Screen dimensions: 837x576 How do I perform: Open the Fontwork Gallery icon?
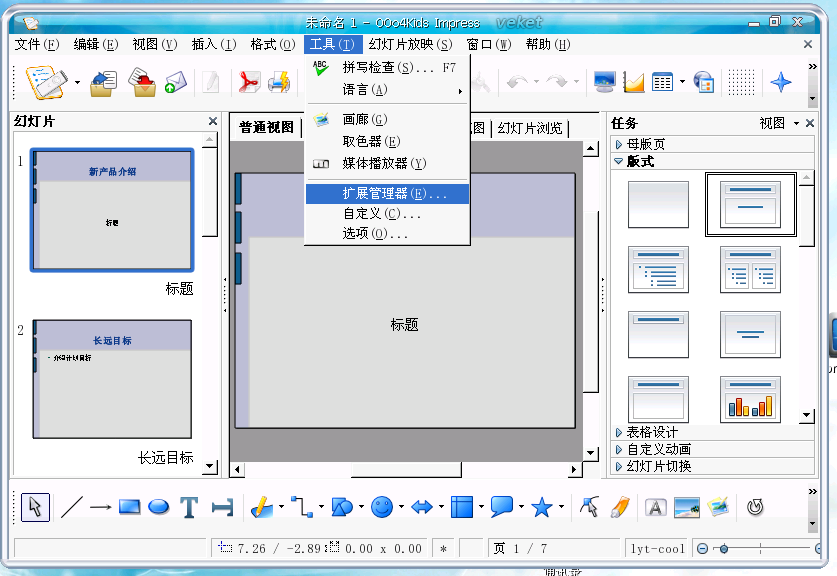(x=656, y=507)
